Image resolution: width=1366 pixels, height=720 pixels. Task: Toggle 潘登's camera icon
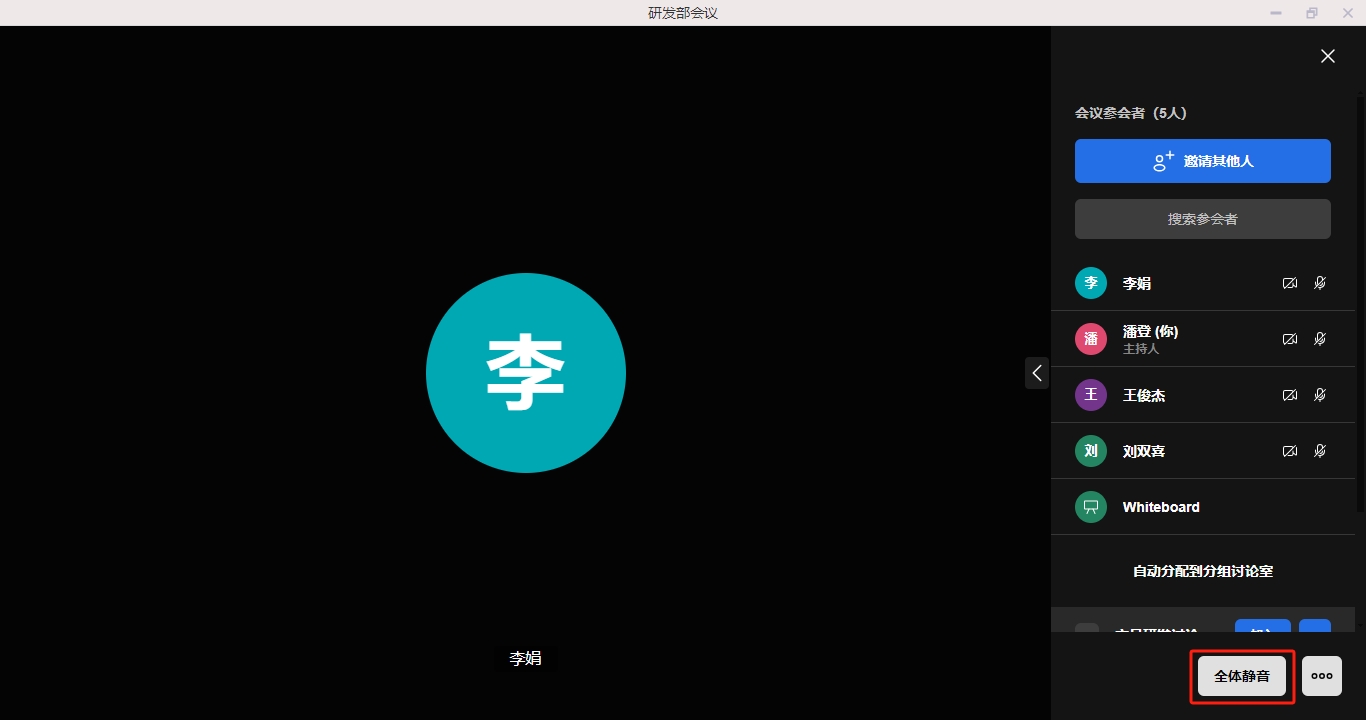coord(1290,339)
